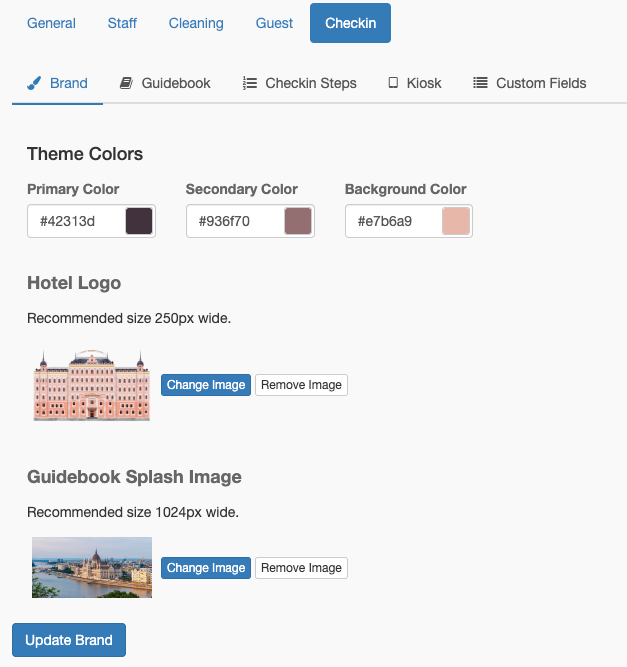
Task: Switch to the Staff tab
Action: pyautogui.click(x=122, y=23)
